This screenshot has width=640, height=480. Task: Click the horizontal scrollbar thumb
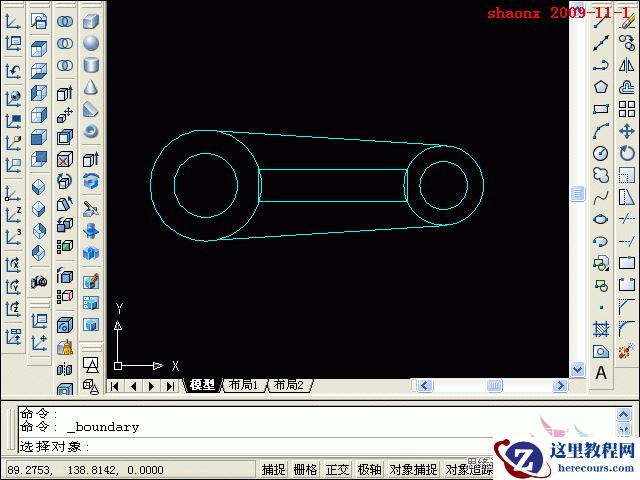[494, 385]
